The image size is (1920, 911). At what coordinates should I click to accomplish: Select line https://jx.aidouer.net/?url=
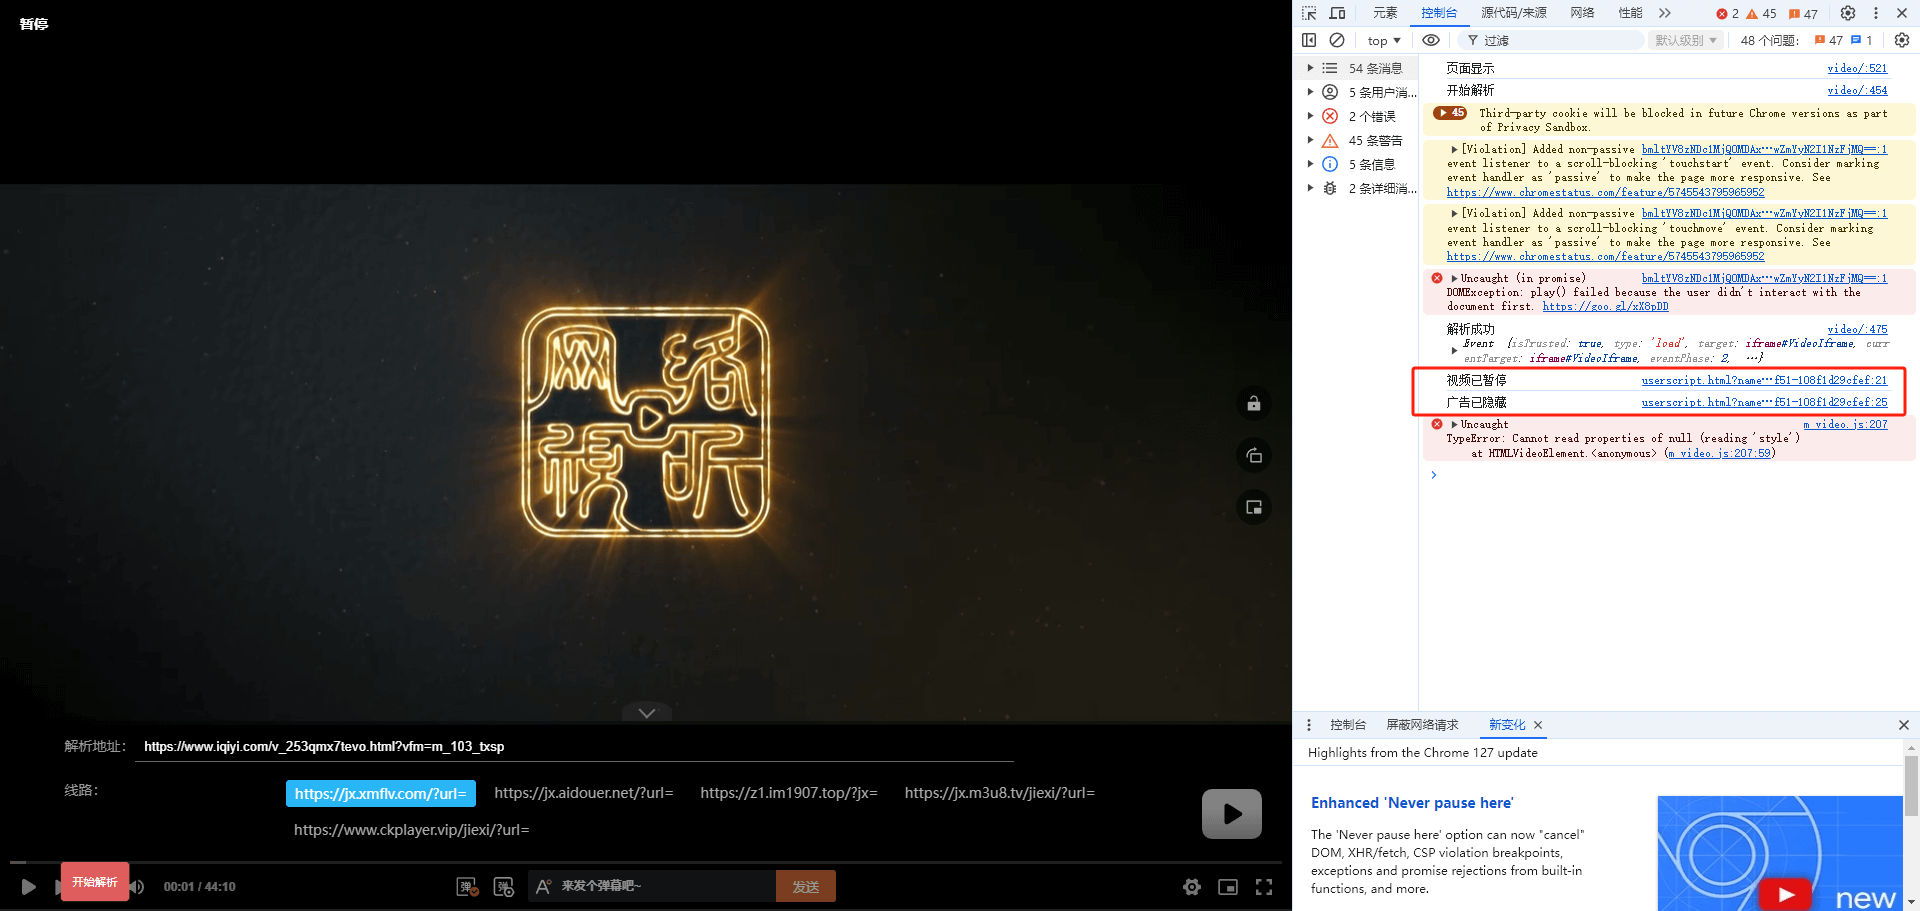(x=584, y=793)
